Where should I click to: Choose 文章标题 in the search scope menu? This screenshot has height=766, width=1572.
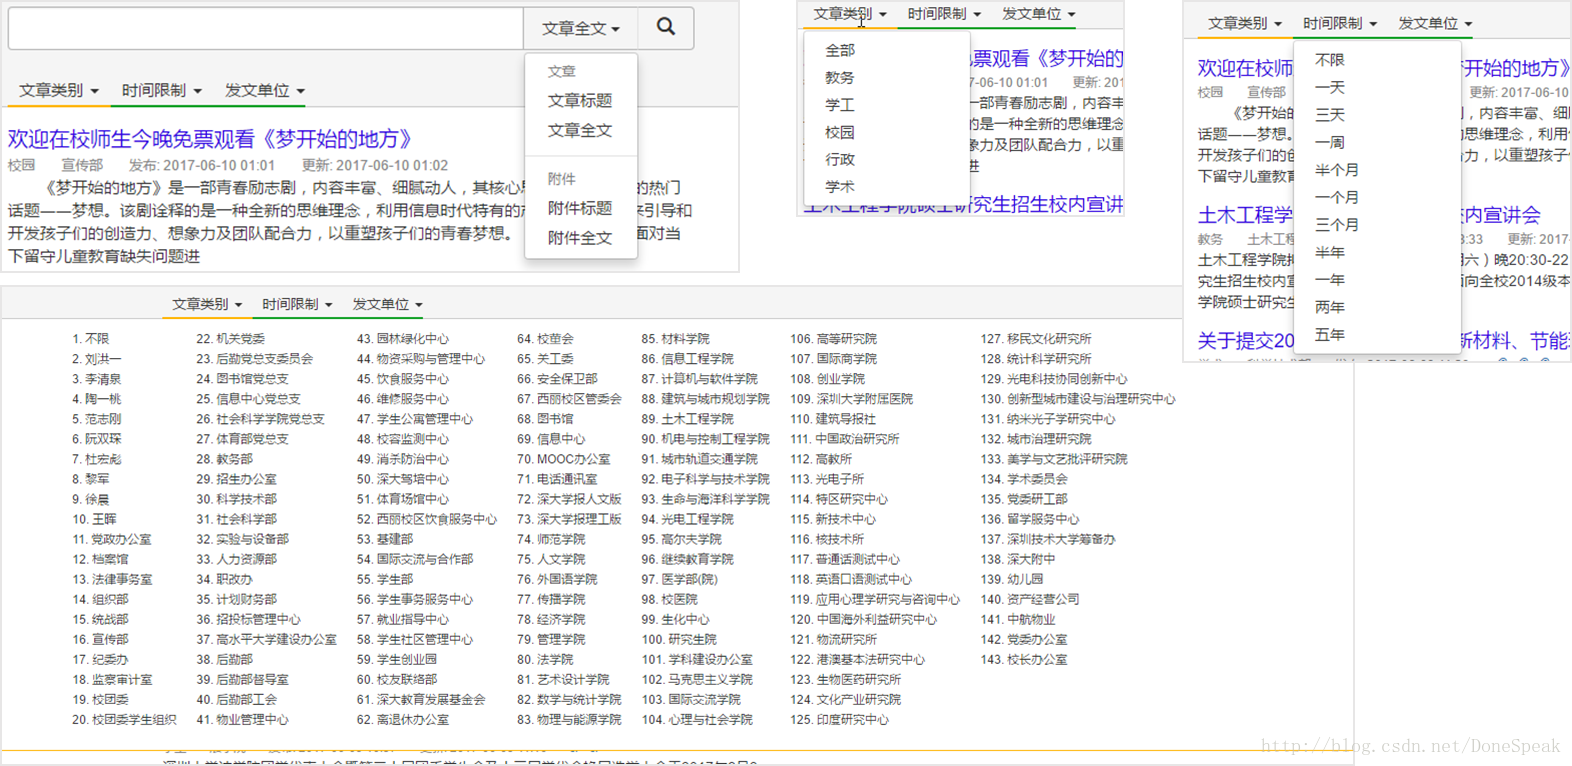click(x=580, y=100)
